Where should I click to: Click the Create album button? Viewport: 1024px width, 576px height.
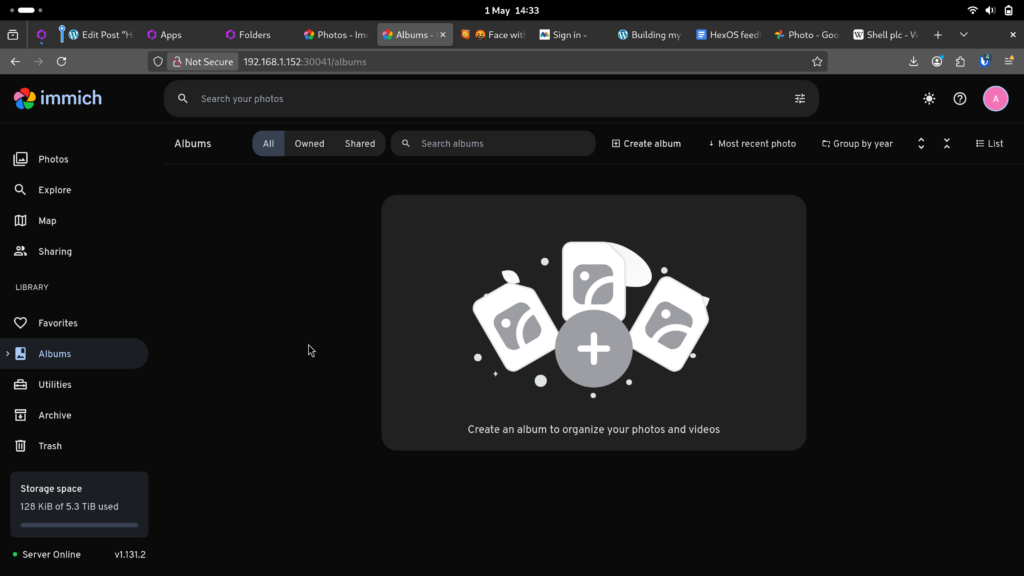pyautogui.click(x=646, y=144)
